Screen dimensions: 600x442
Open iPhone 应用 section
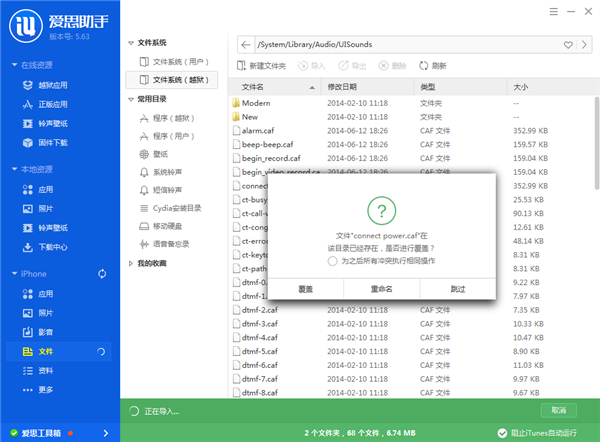point(38,294)
